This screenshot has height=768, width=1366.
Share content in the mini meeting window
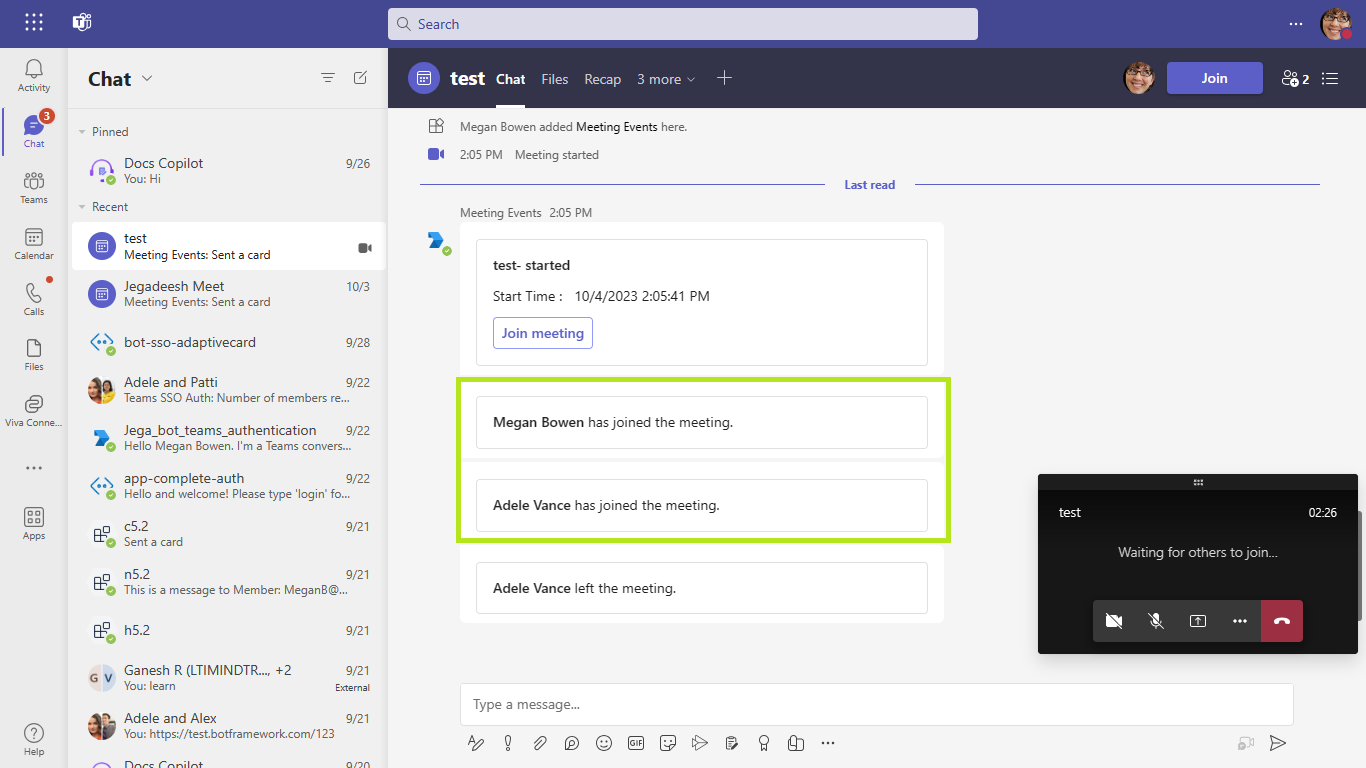1198,621
